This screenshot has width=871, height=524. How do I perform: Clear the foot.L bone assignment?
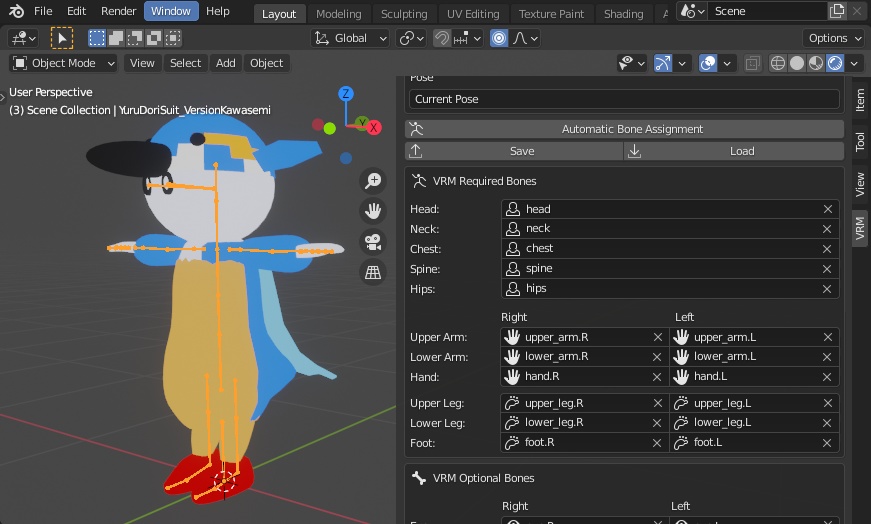(x=827, y=443)
